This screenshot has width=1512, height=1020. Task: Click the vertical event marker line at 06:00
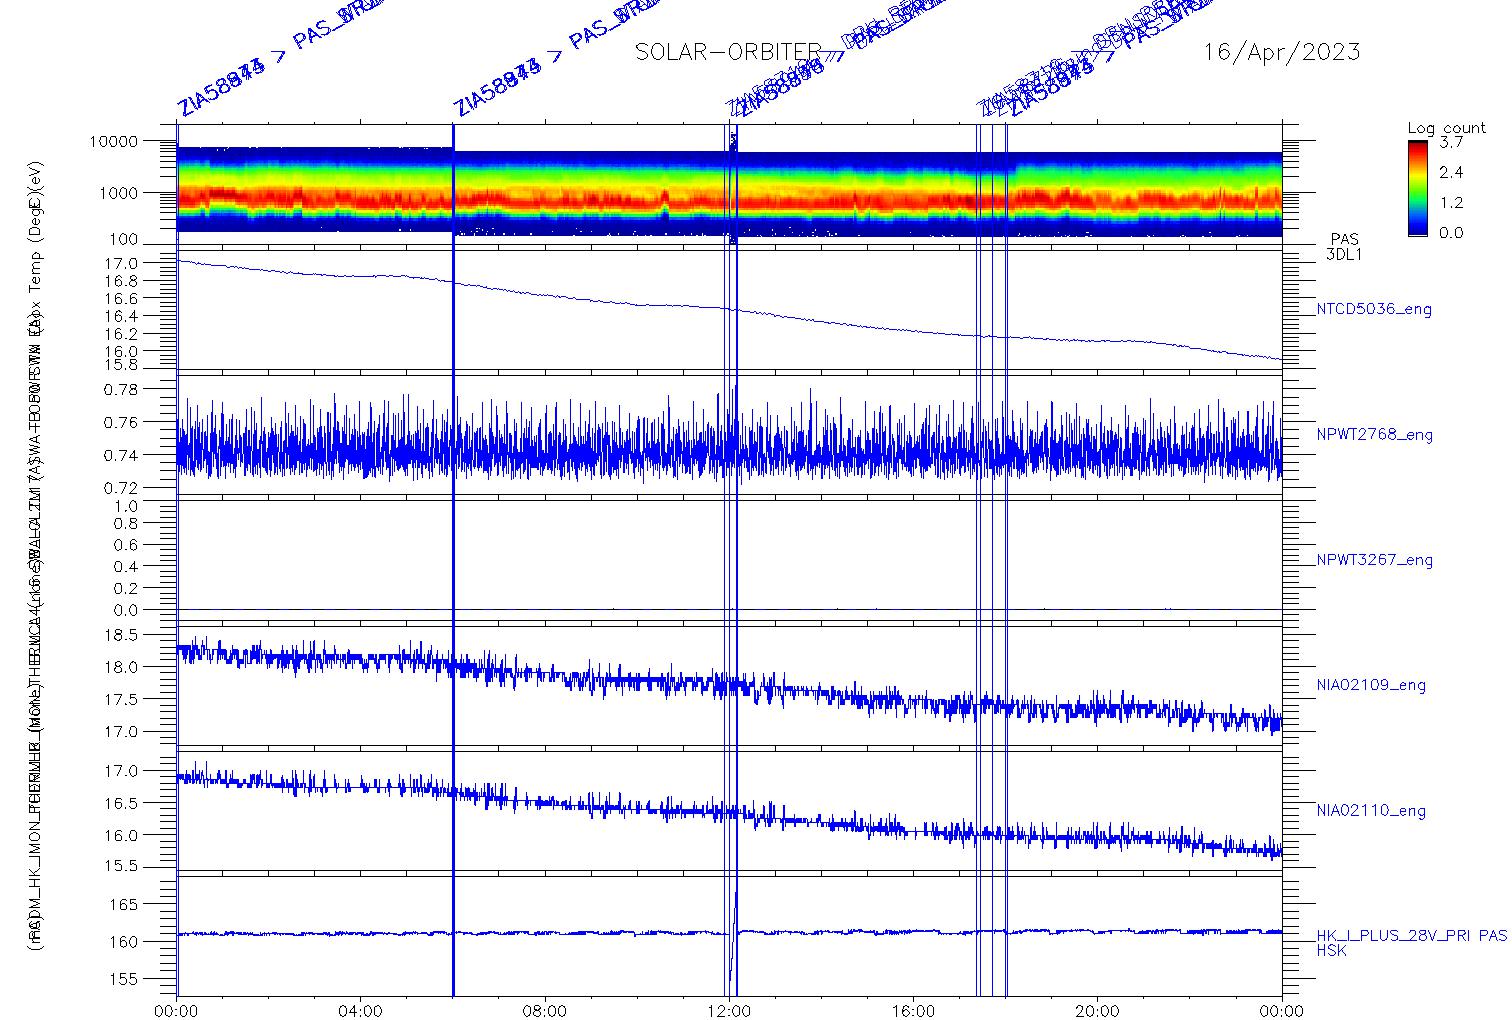point(454,559)
